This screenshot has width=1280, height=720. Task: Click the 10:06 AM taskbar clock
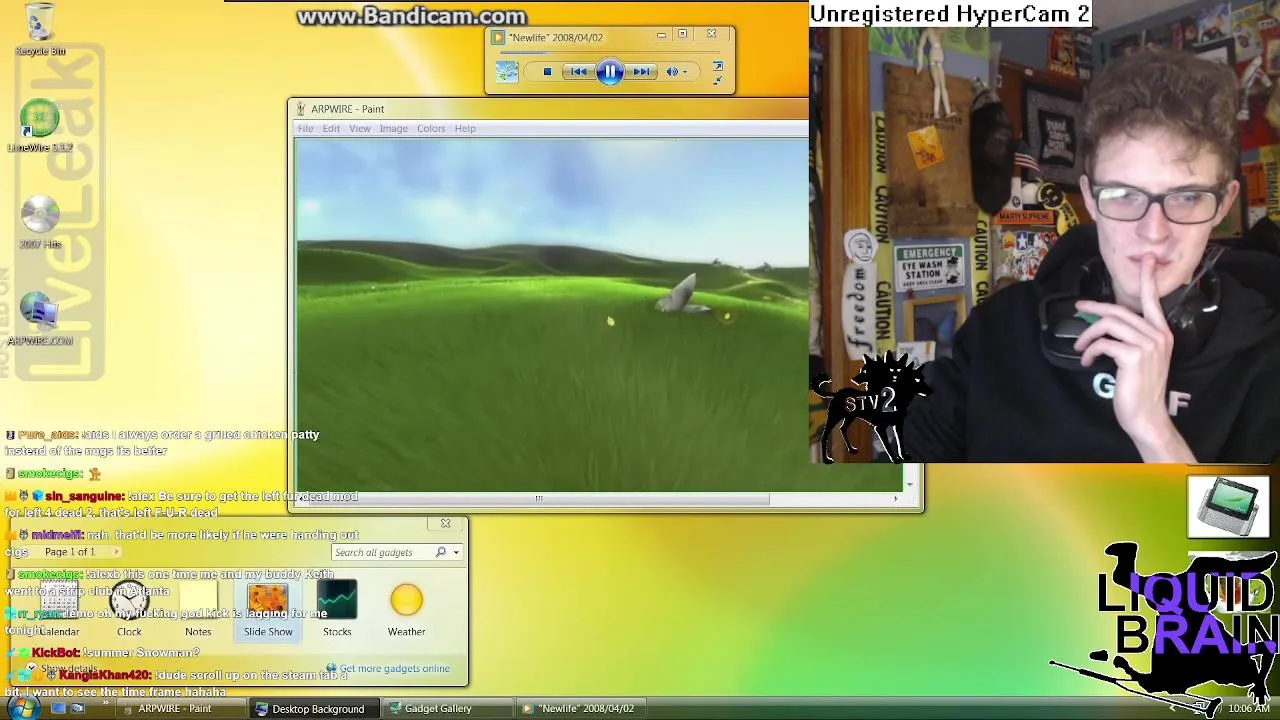[1248, 708]
